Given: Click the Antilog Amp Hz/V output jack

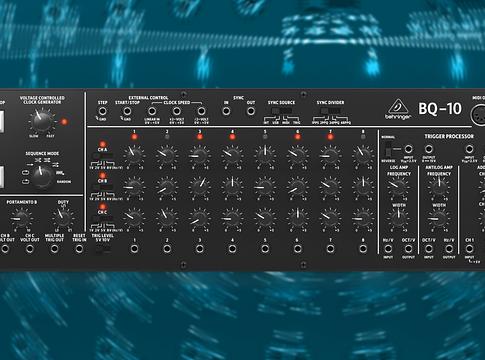Looking at the screenshot, I should point(449,249).
